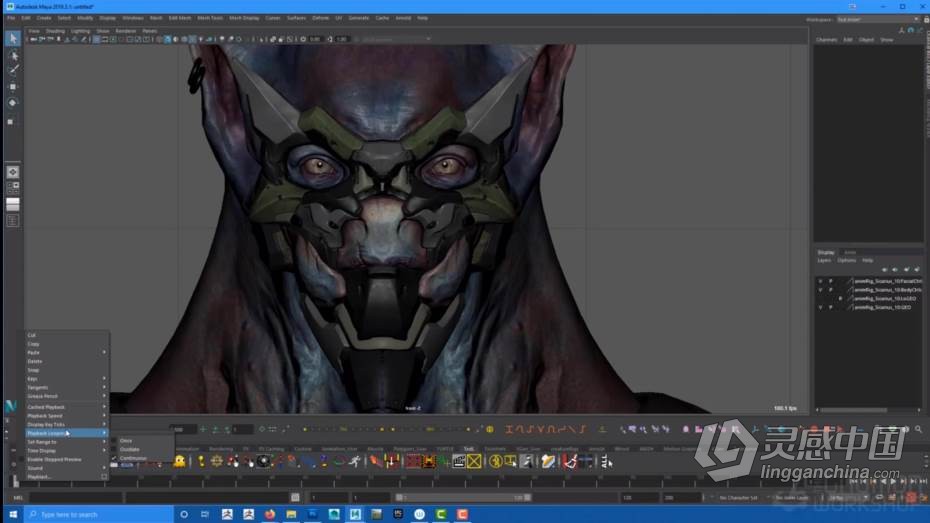The height and width of the screenshot is (523, 930).
Task: Click the single-pane layout icon on the left
Action: tap(12, 172)
